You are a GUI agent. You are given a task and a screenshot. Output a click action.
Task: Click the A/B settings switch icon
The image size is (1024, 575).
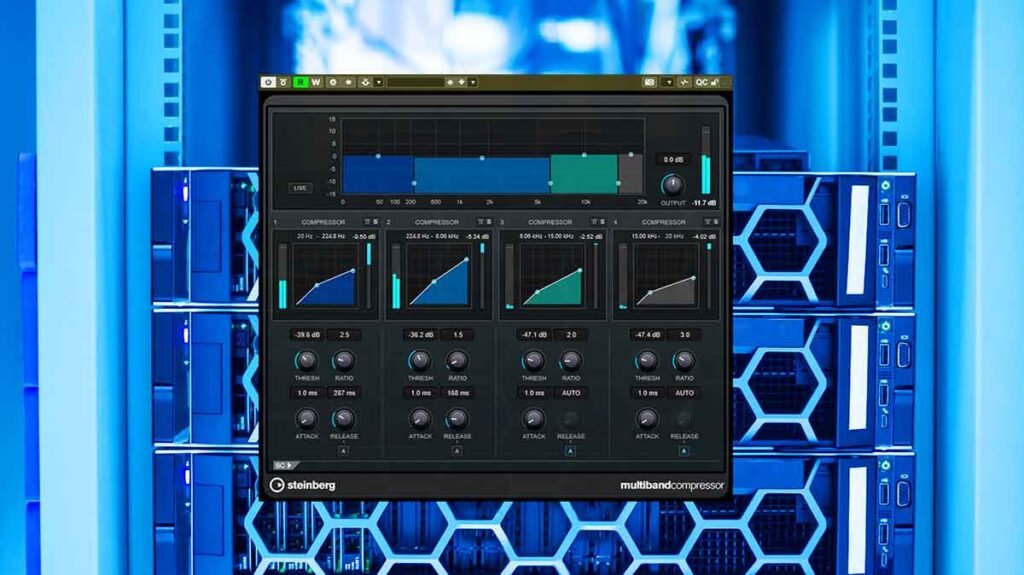333,82
